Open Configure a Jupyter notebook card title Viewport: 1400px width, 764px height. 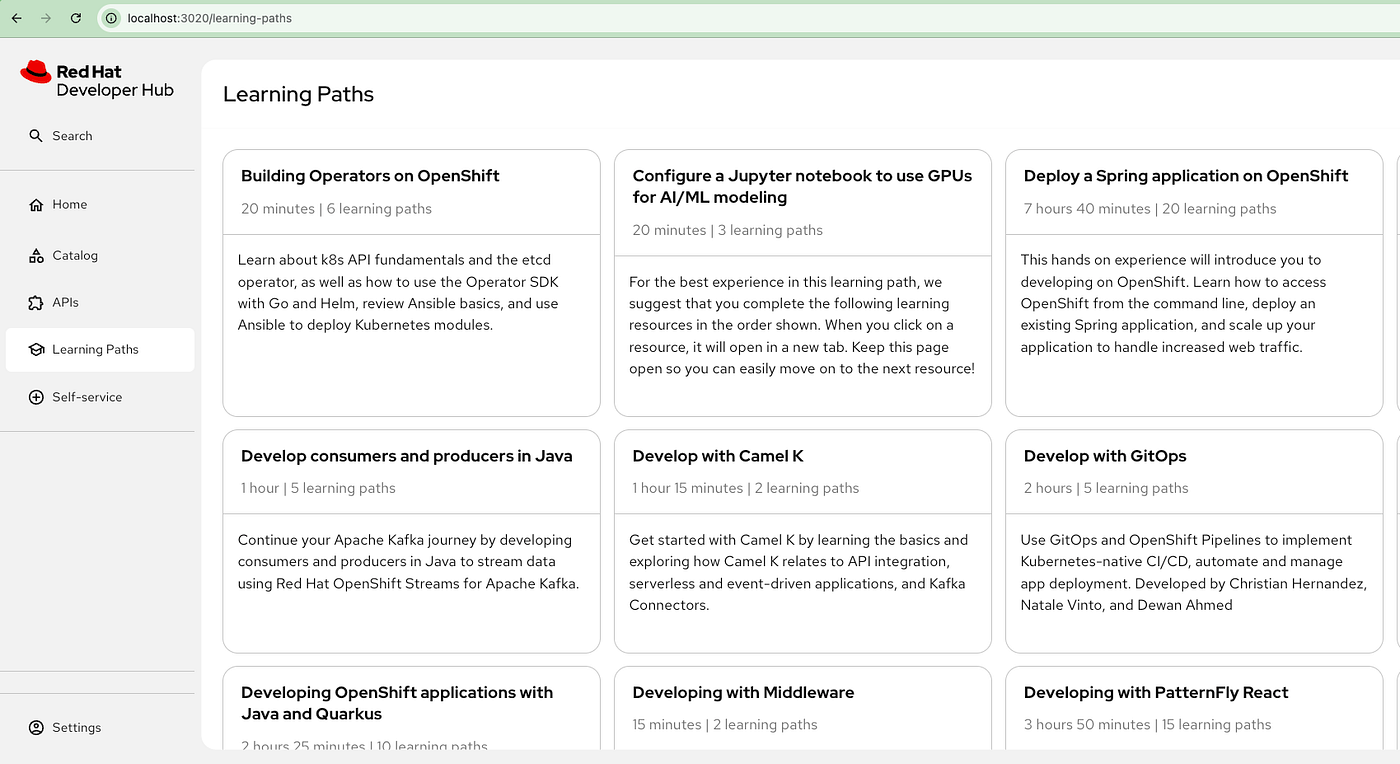[x=802, y=187]
